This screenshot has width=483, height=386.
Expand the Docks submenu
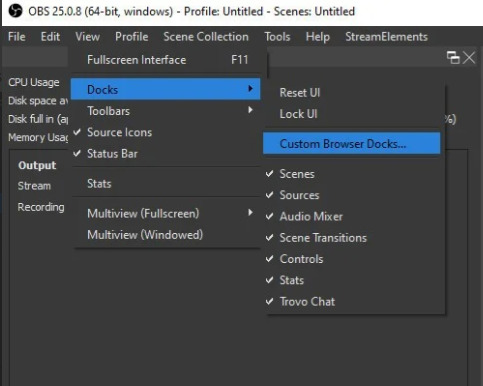point(166,89)
